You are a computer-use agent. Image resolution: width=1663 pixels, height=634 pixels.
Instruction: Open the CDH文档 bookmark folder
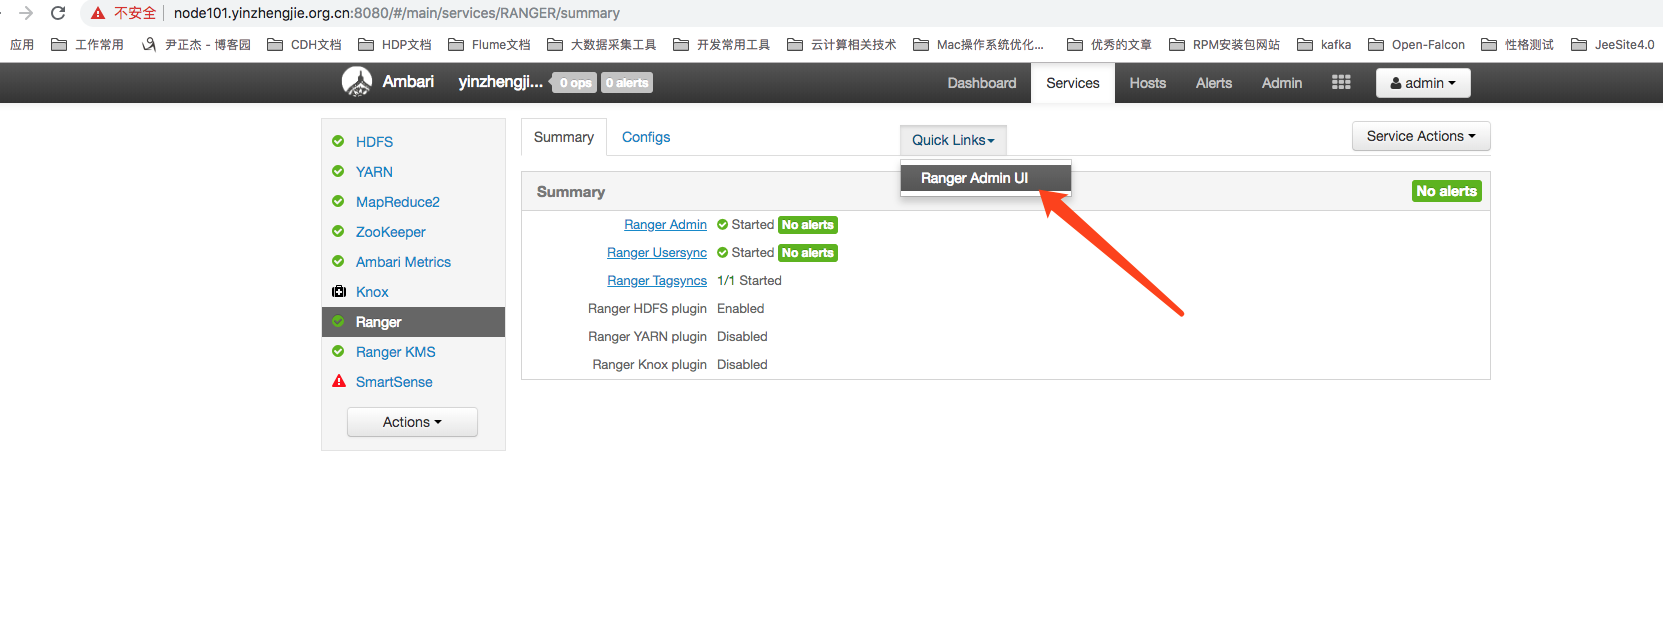tap(304, 44)
